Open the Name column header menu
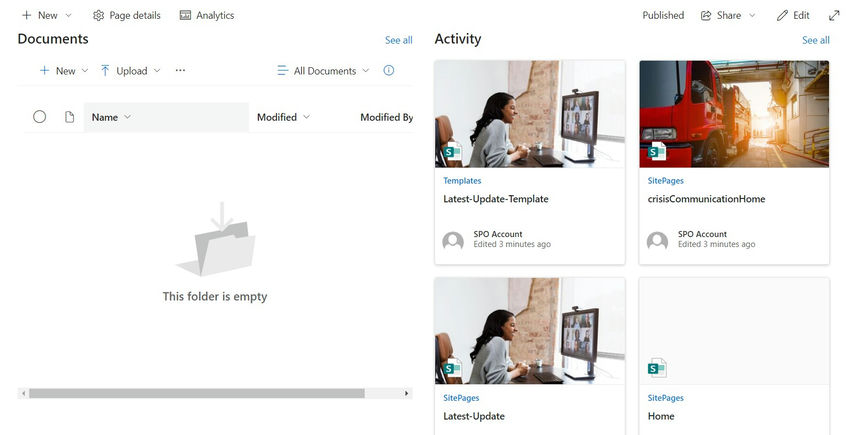The height and width of the screenshot is (435, 850). (x=111, y=117)
